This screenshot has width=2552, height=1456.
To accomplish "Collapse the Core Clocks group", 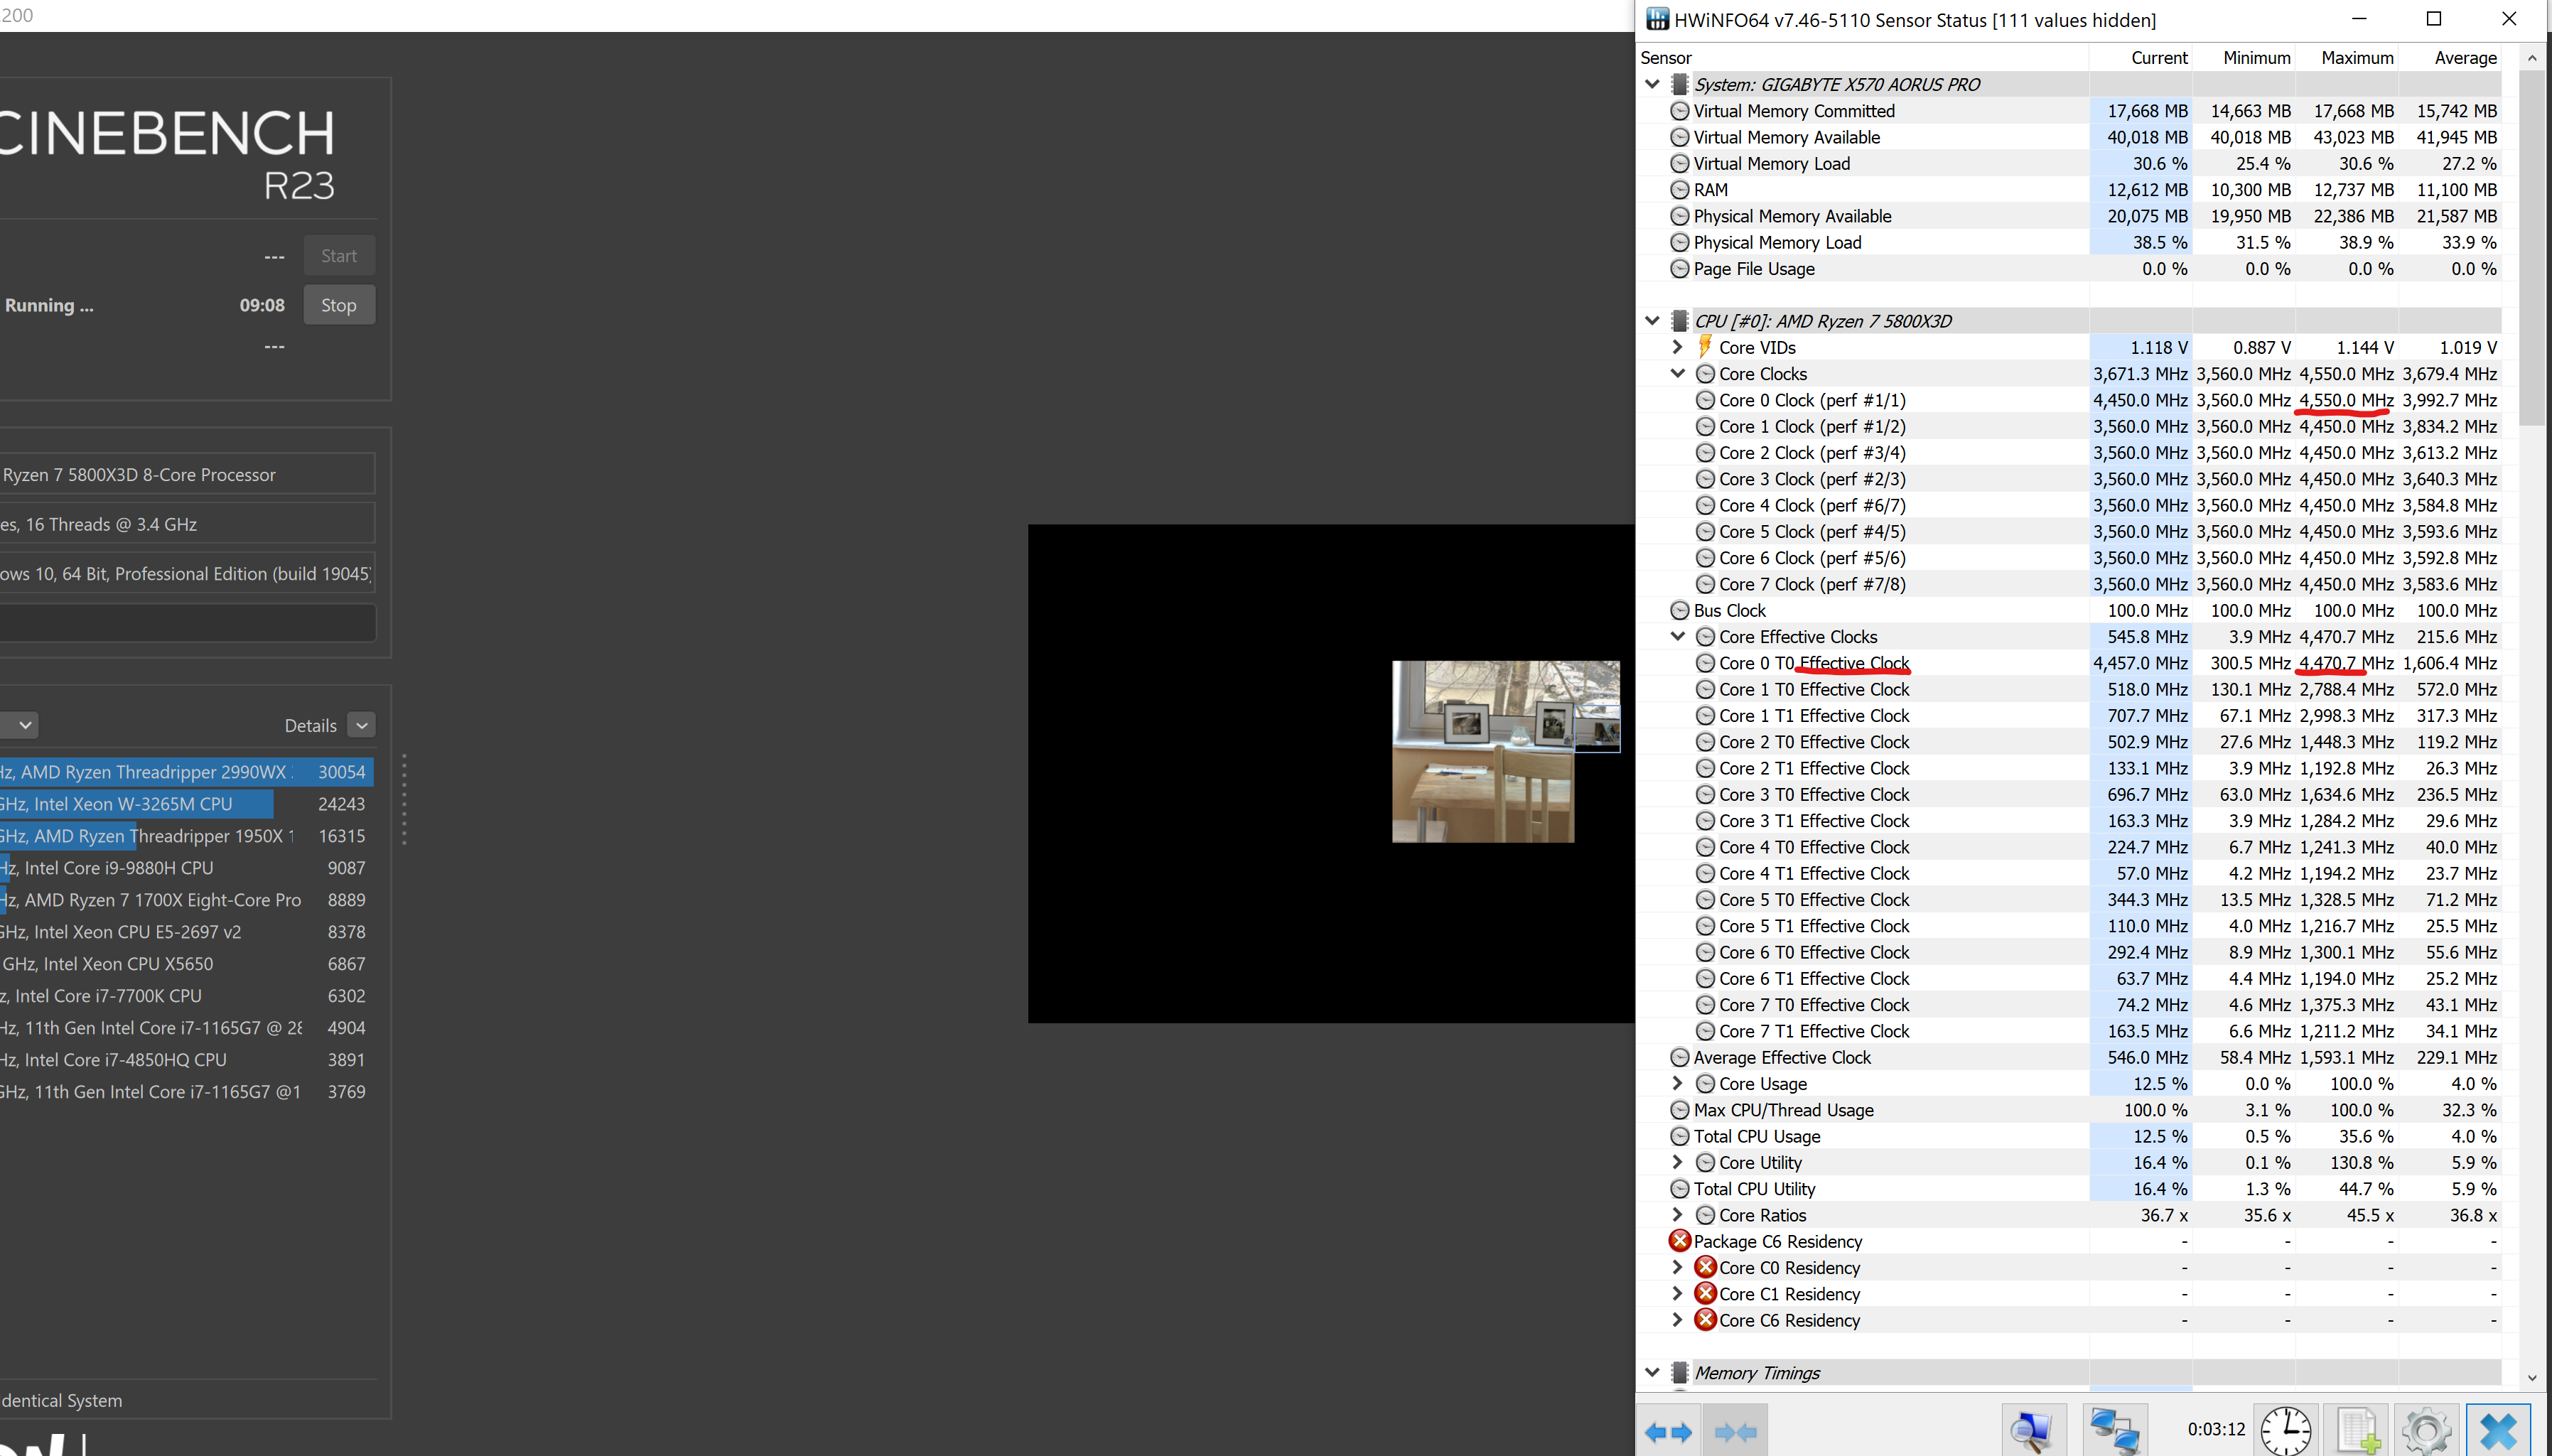I will pos(1678,374).
